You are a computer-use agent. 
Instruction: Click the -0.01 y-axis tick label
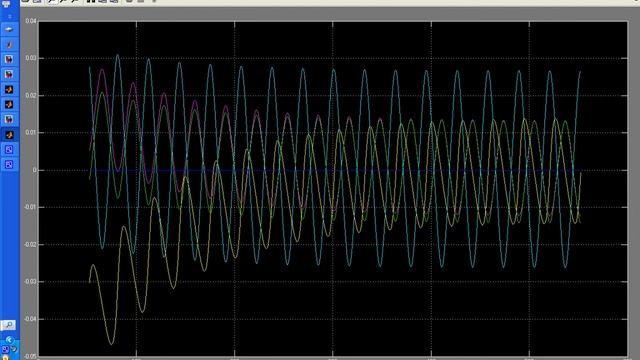(x=30, y=207)
